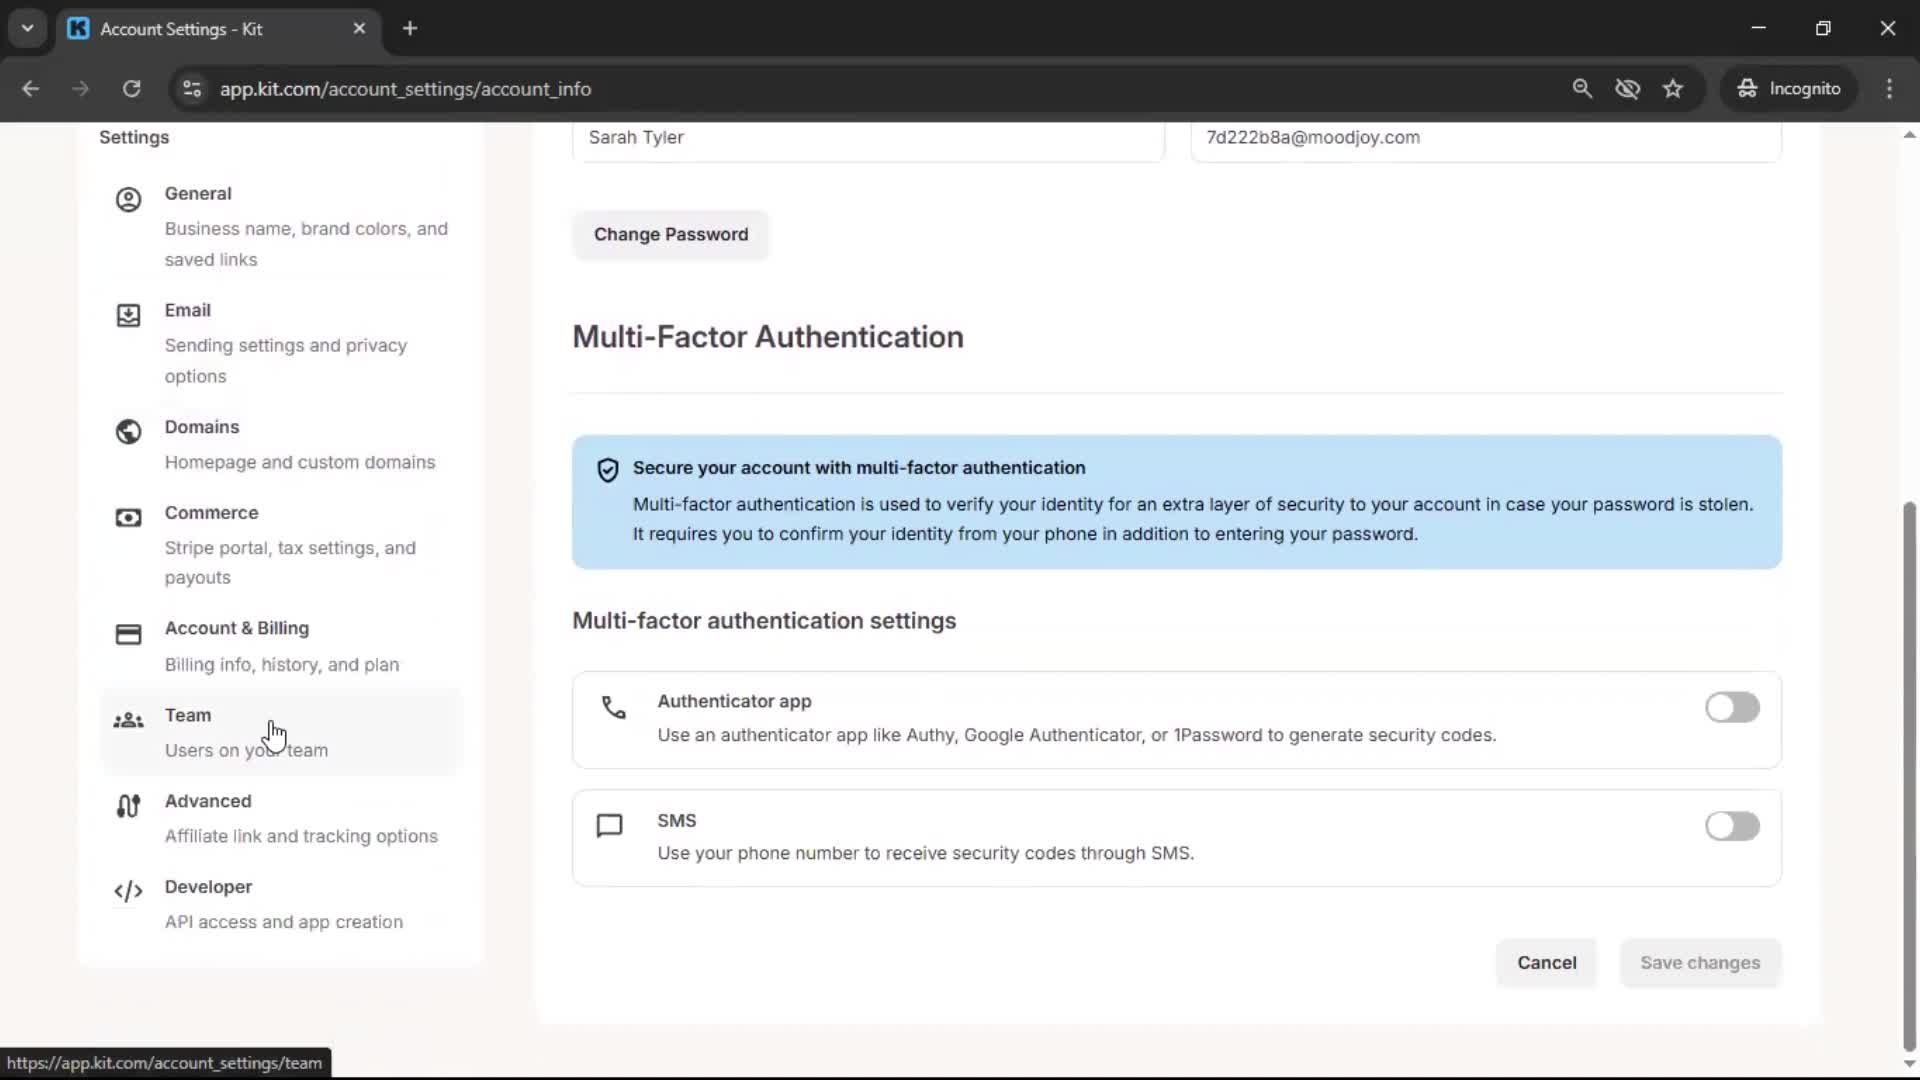Image resolution: width=1920 pixels, height=1080 pixels.
Task: Click the Commerce cash icon
Action: [x=128, y=518]
